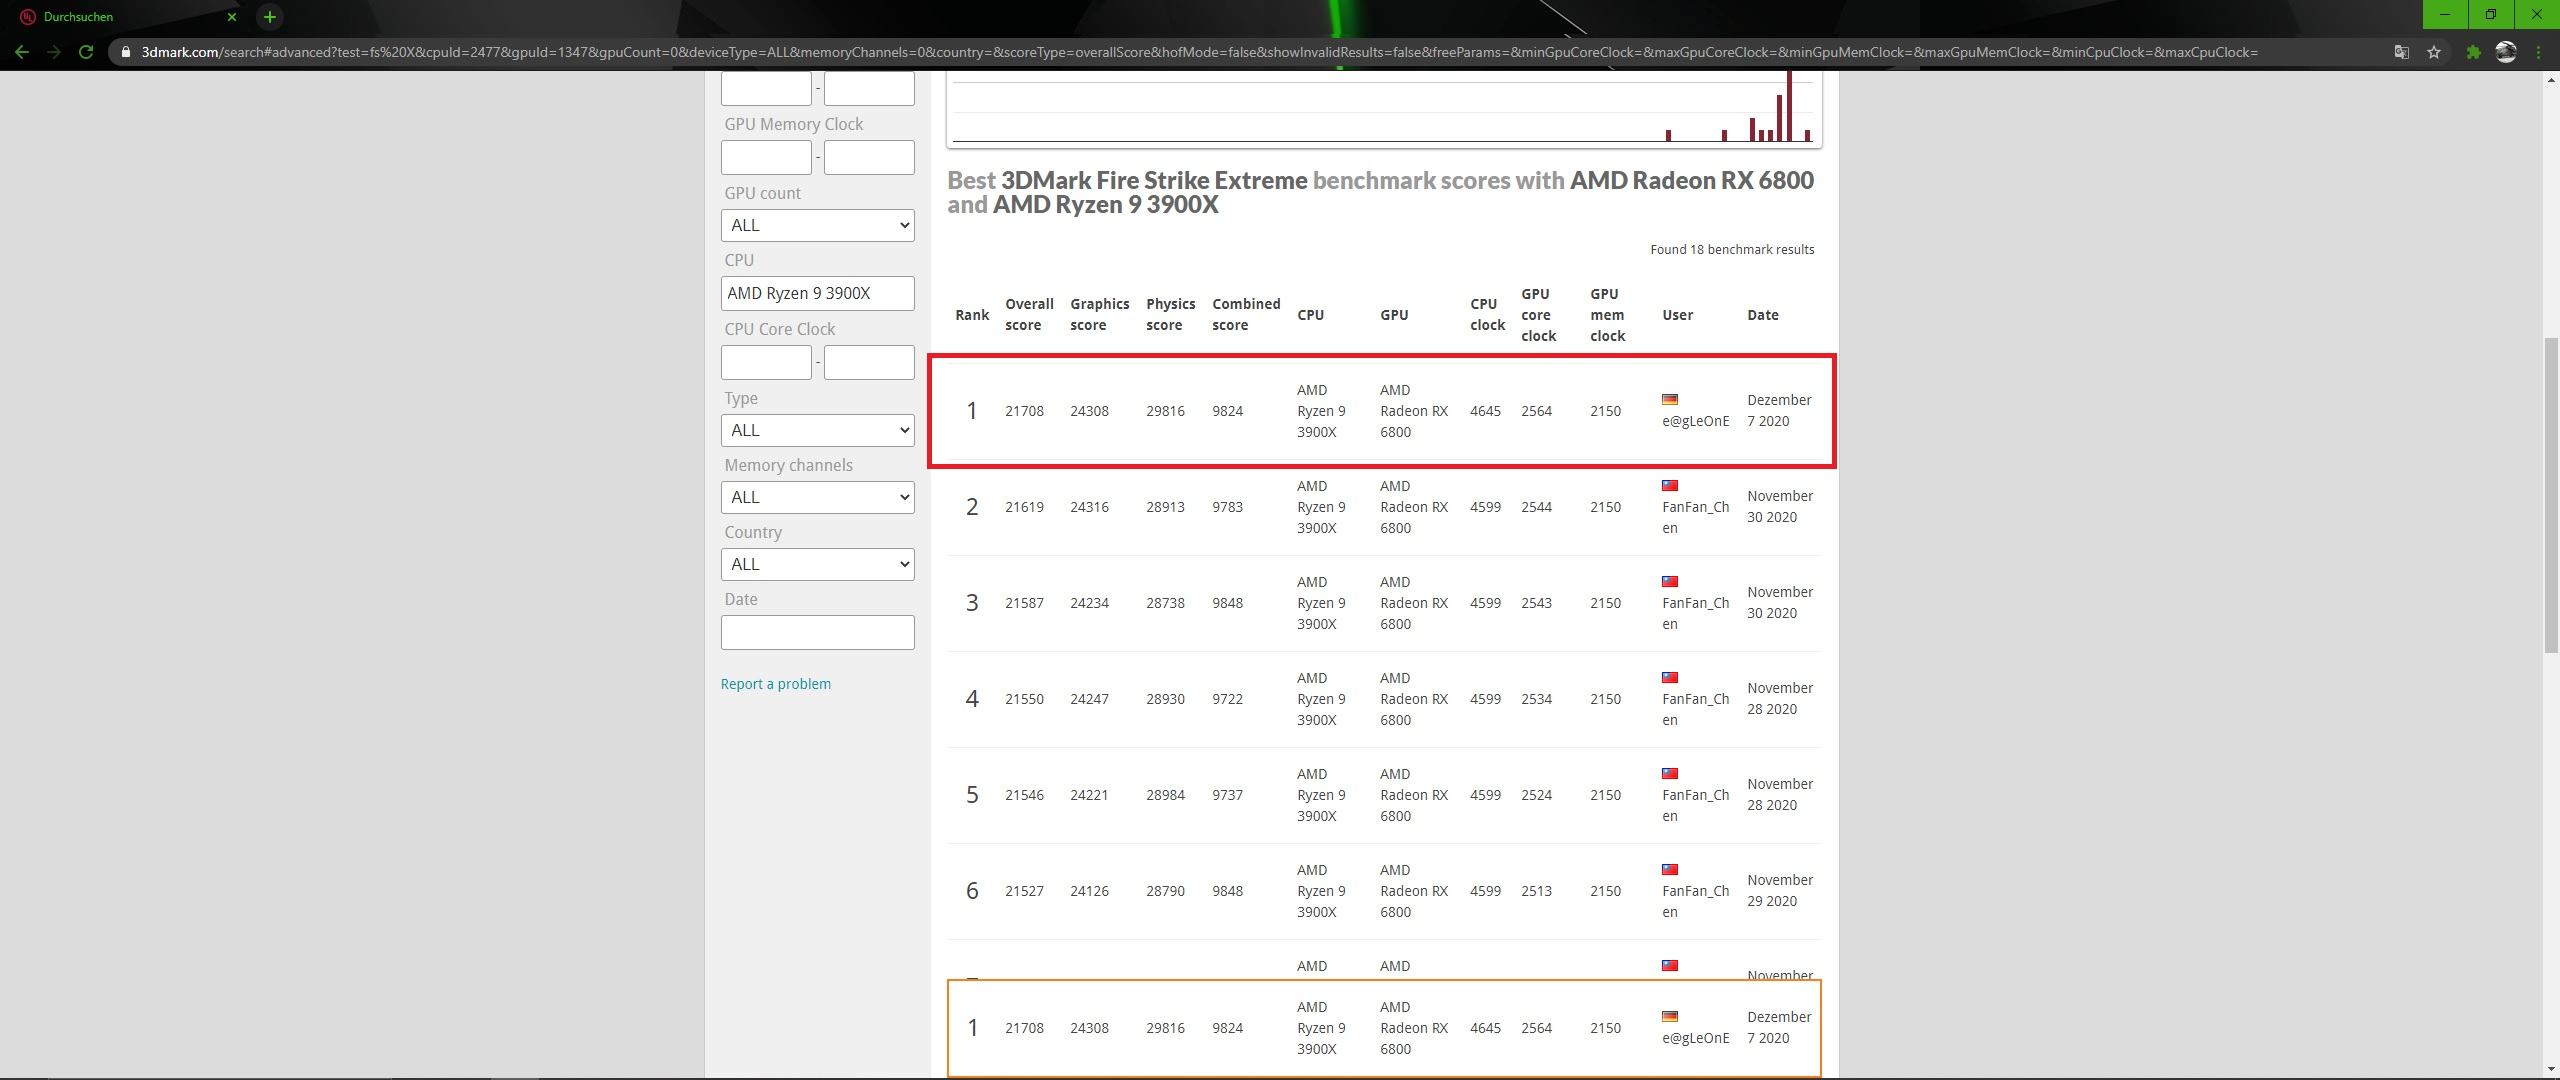Click the User column header
This screenshot has height=1080, width=2560.
click(x=1677, y=315)
